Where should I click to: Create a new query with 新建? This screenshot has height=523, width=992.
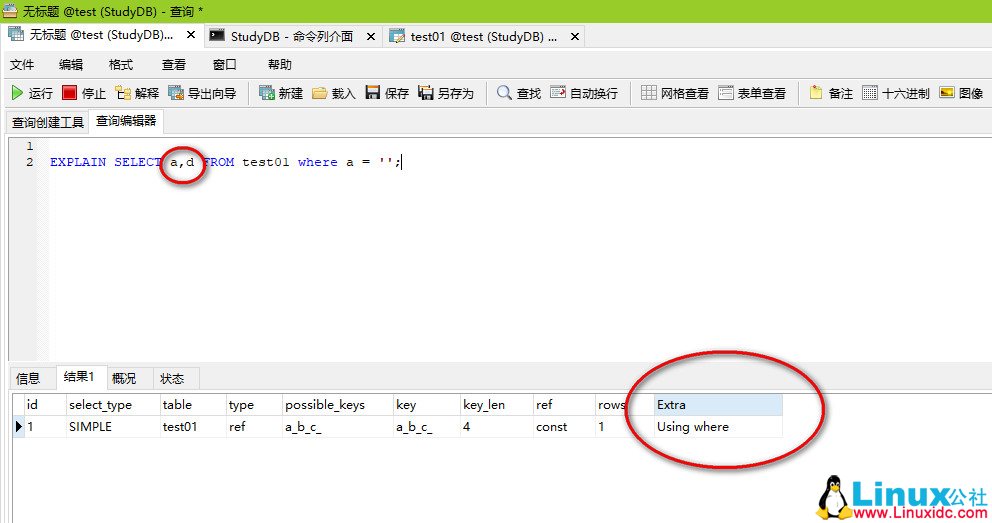(x=282, y=94)
